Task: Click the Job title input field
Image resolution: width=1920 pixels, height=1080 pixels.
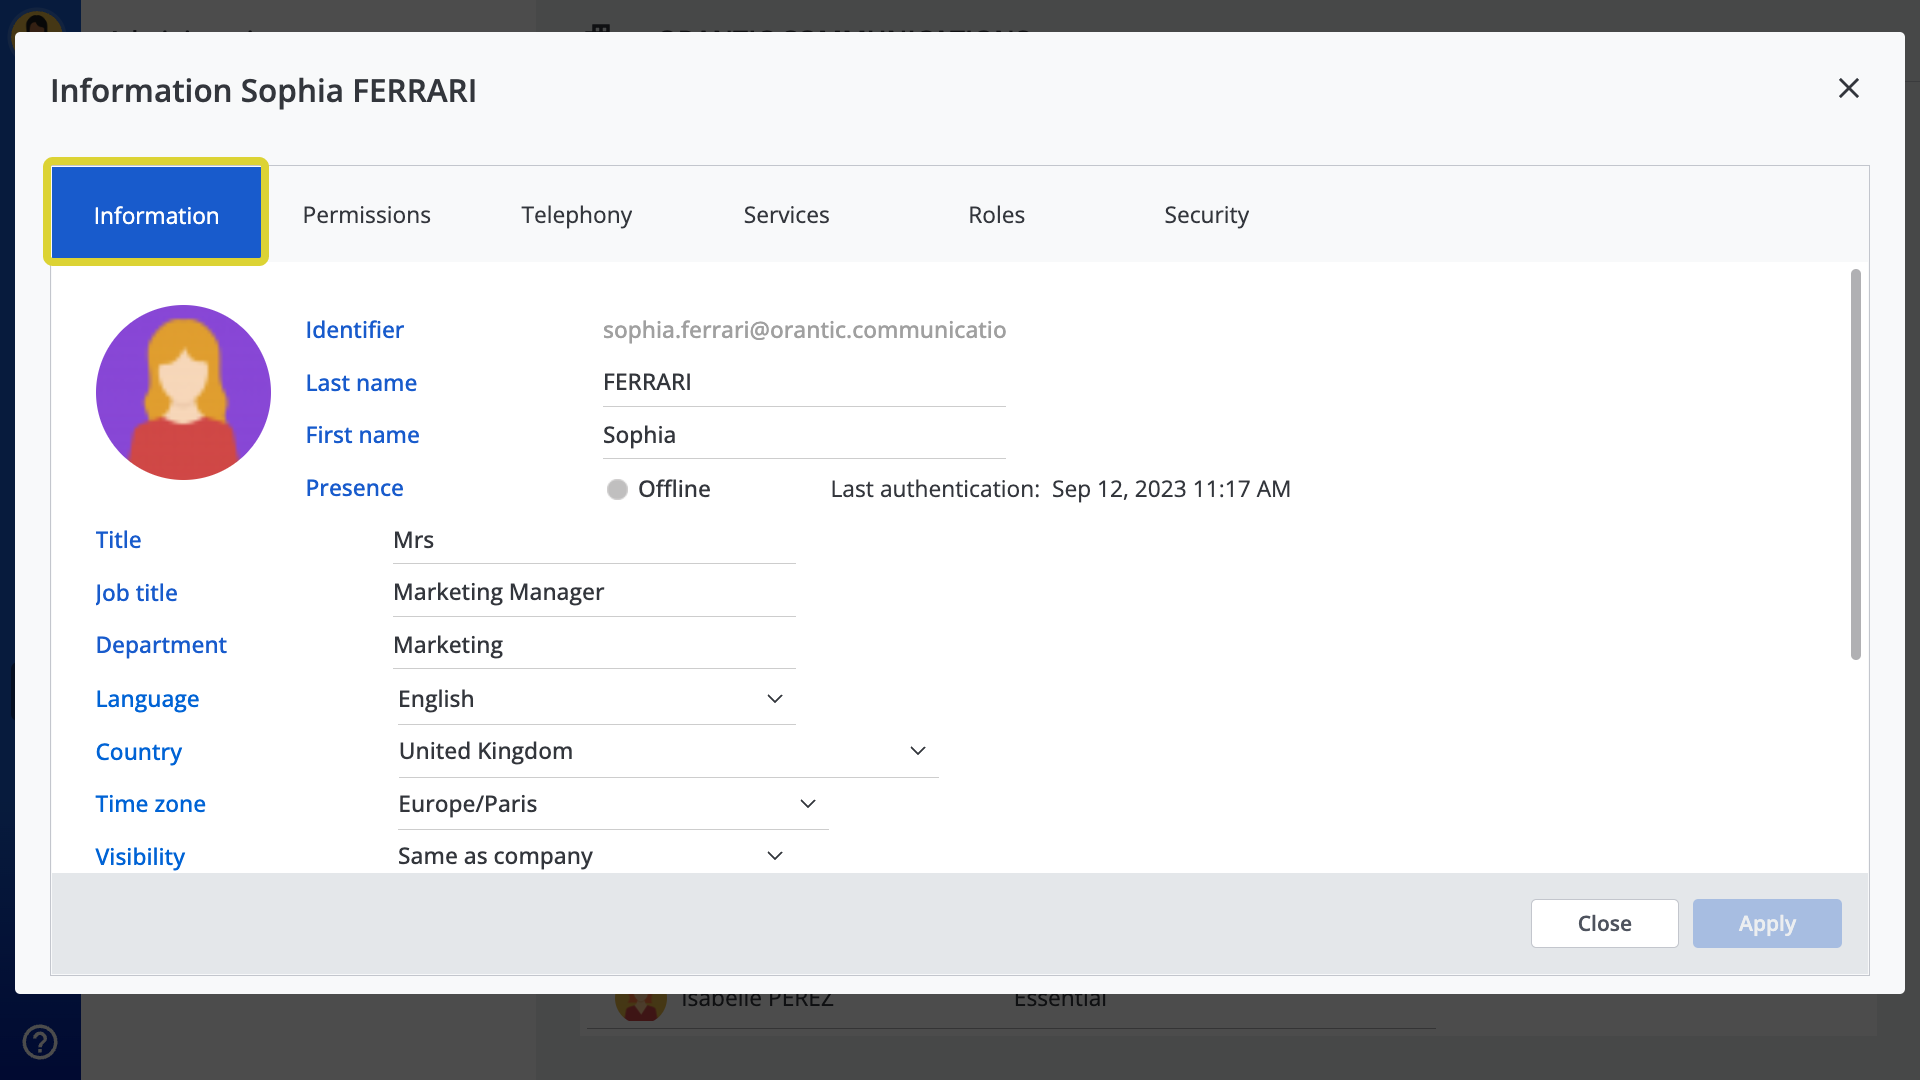Action: pyautogui.click(x=594, y=592)
